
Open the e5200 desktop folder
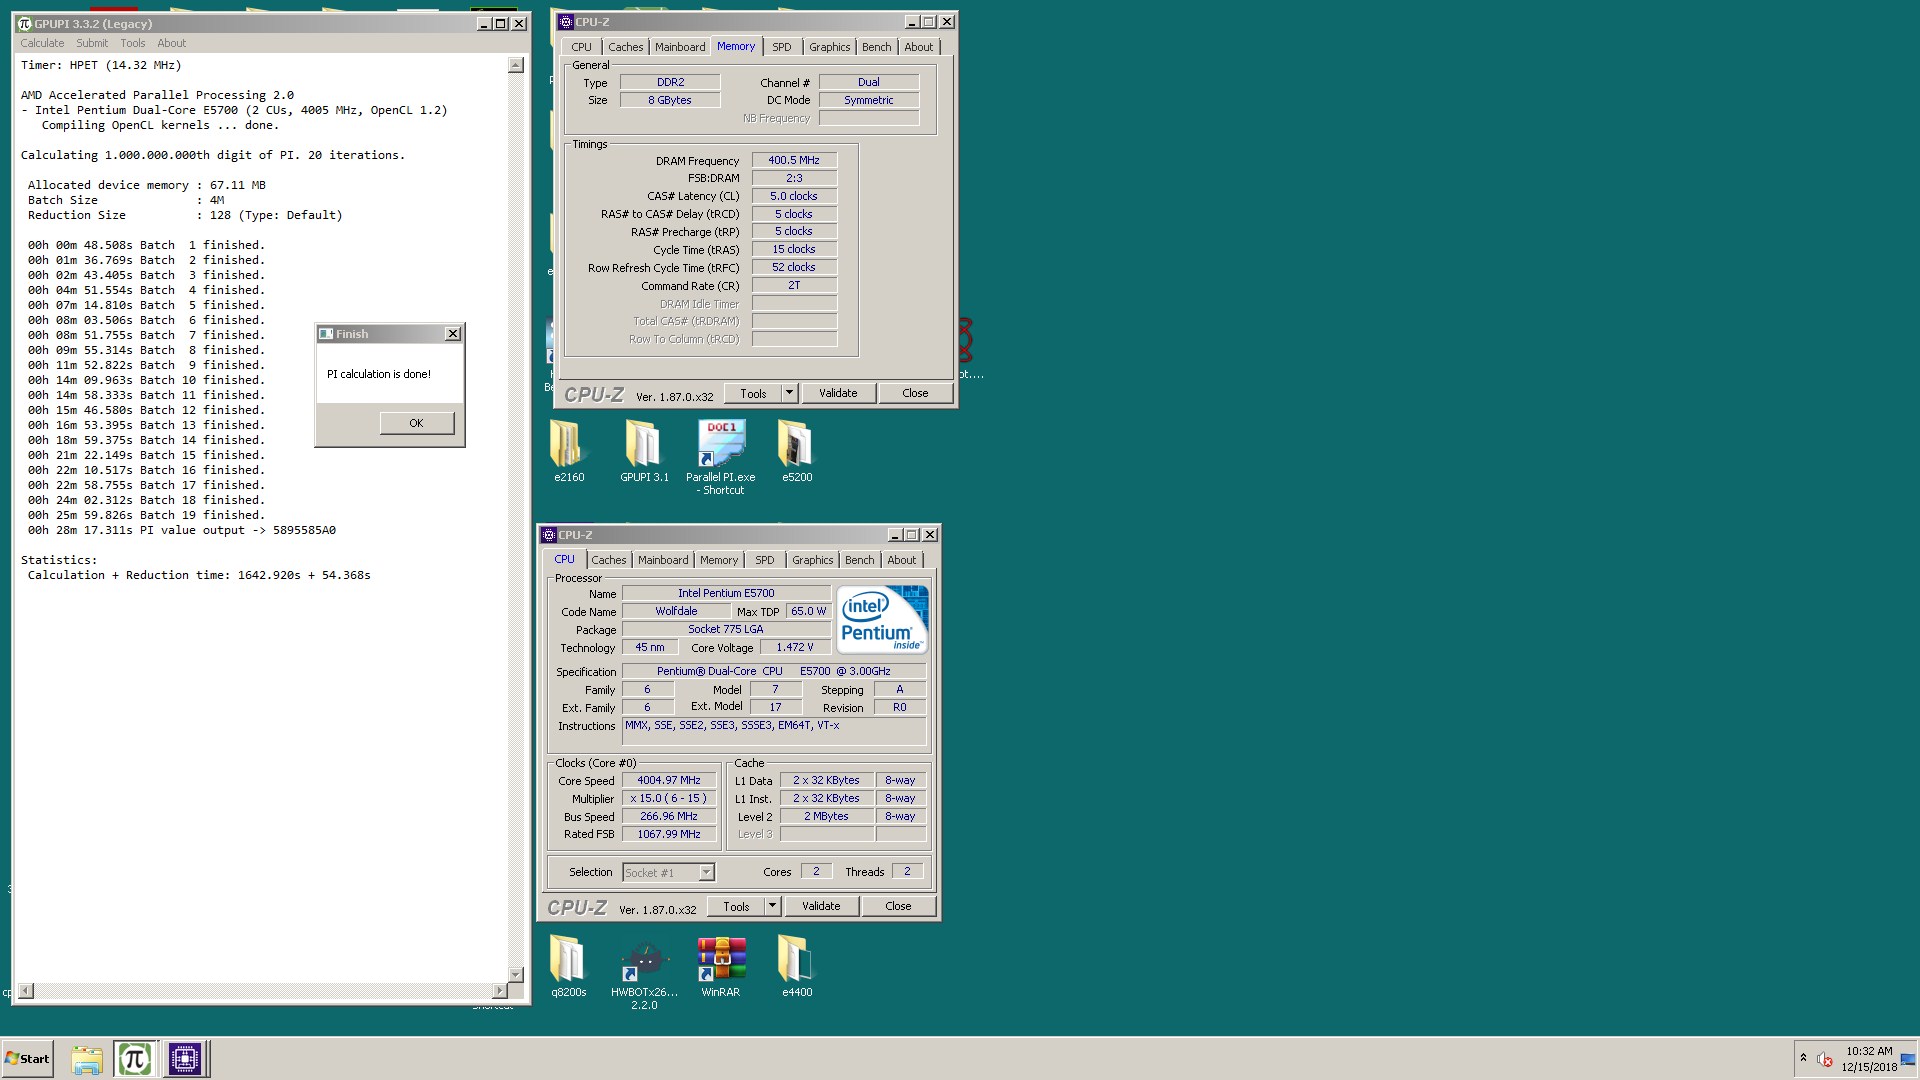point(796,451)
